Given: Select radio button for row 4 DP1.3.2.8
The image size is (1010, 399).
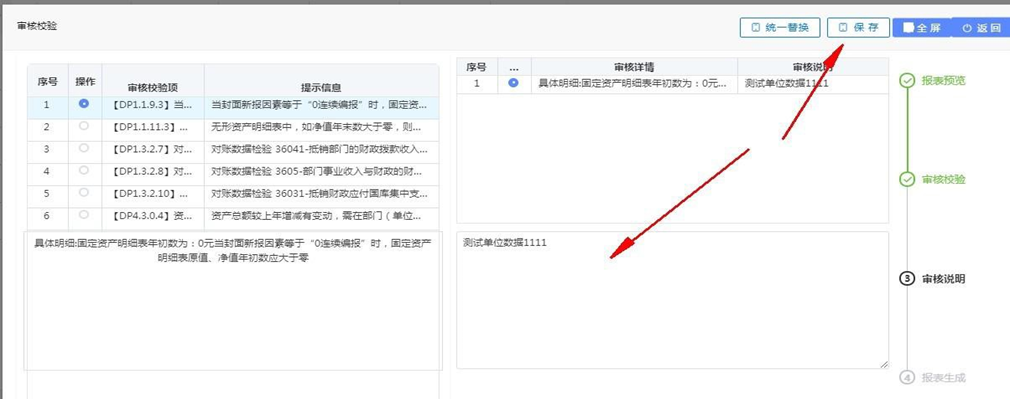Looking at the screenshot, I should (84, 170).
